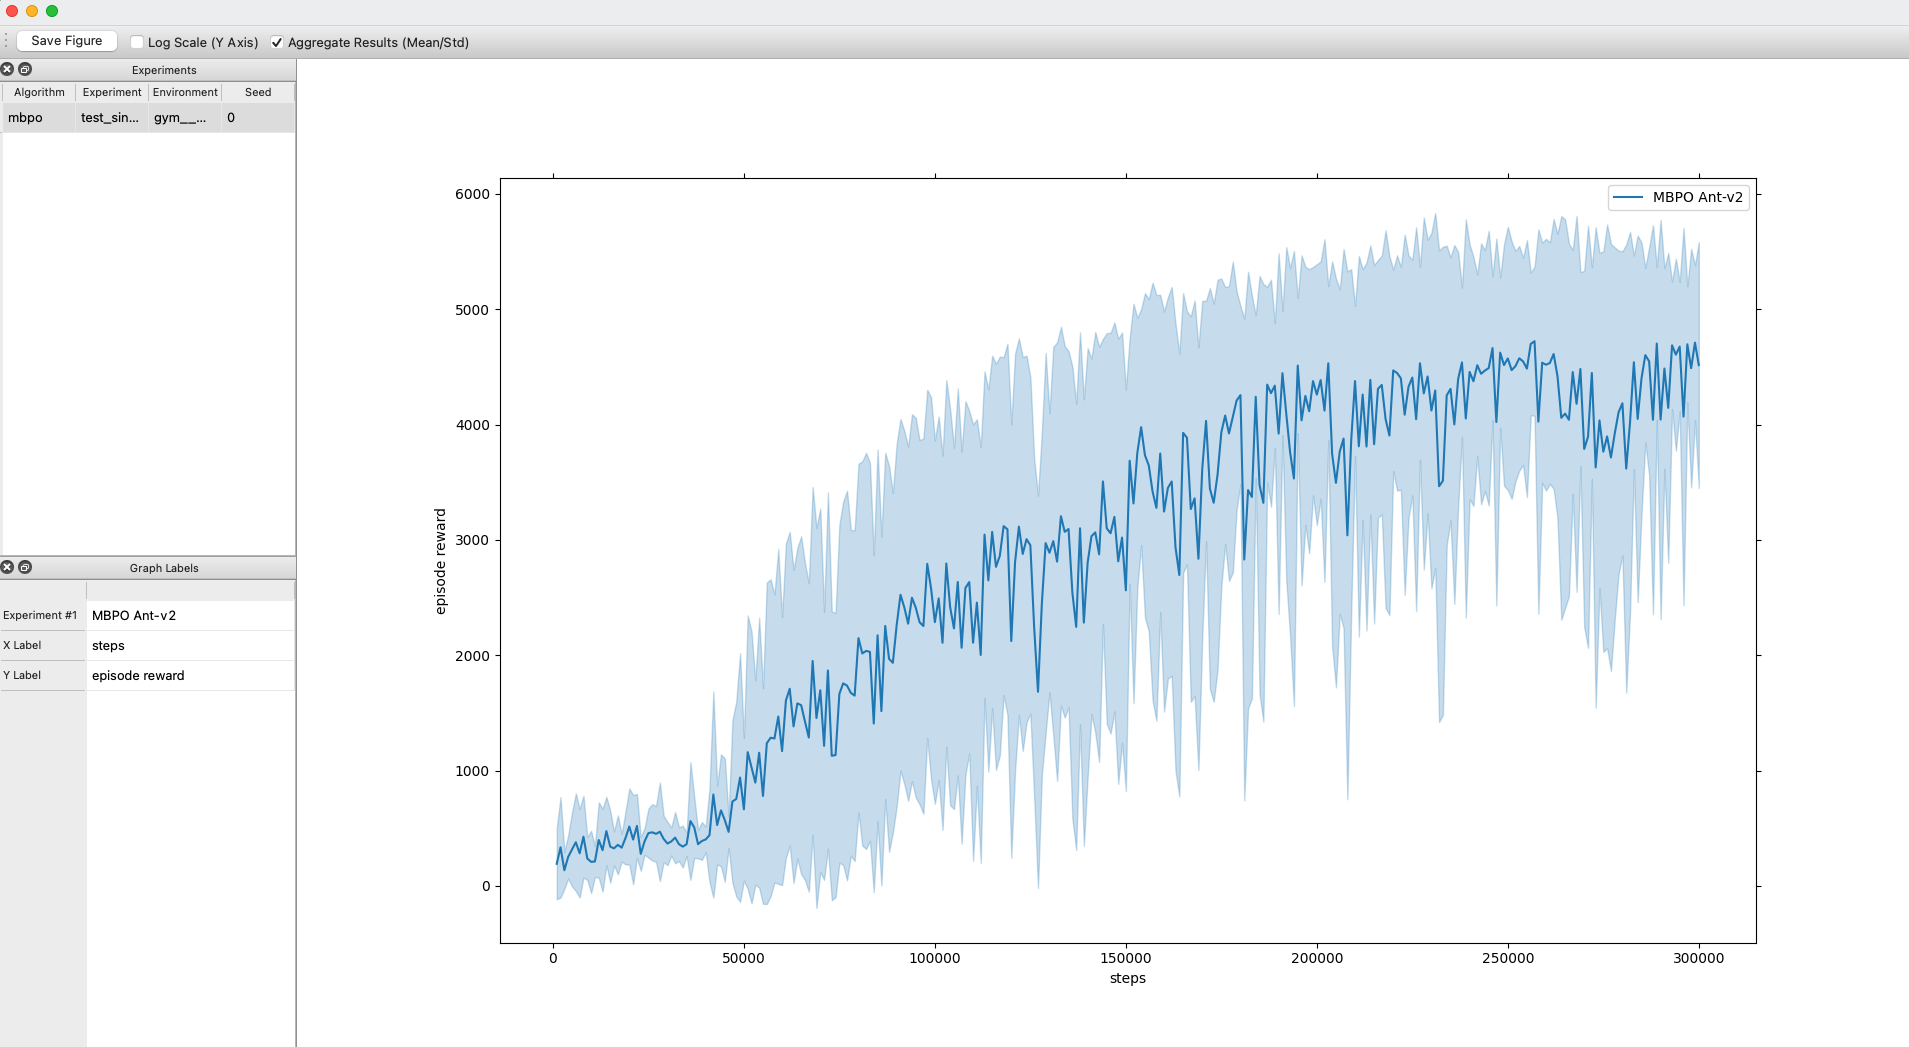Sort by Experiment column header
This screenshot has width=1909, height=1047.
click(x=112, y=92)
